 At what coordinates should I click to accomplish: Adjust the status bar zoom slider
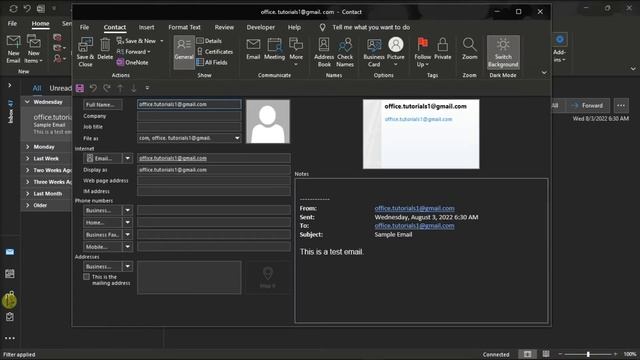pyautogui.click(x=588, y=354)
